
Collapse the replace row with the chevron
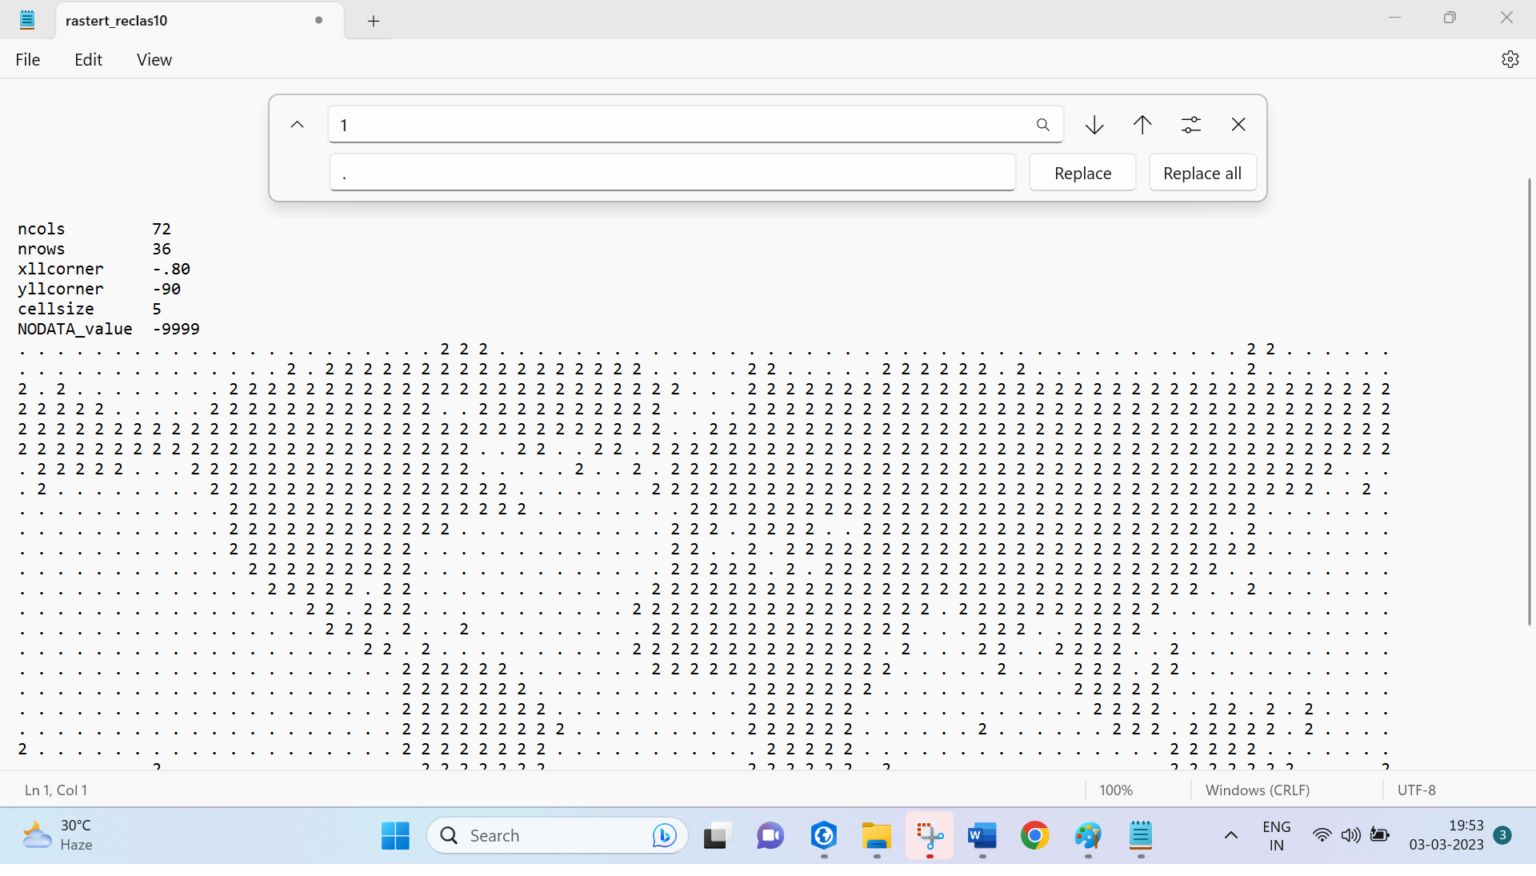pos(297,124)
